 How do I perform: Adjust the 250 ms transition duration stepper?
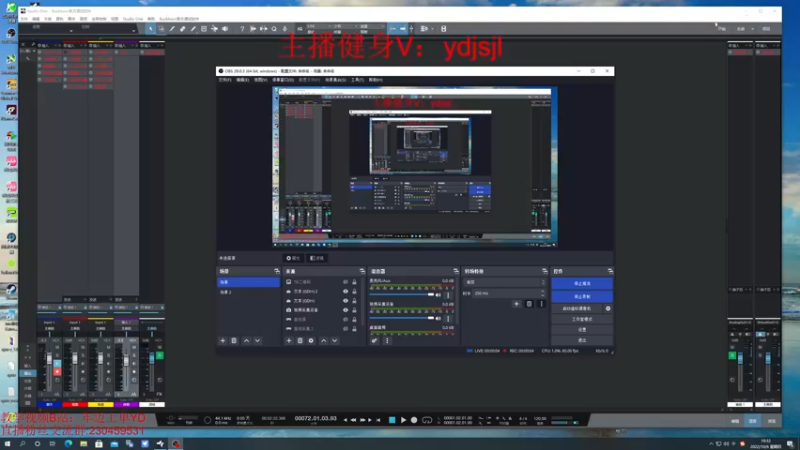click(543, 293)
